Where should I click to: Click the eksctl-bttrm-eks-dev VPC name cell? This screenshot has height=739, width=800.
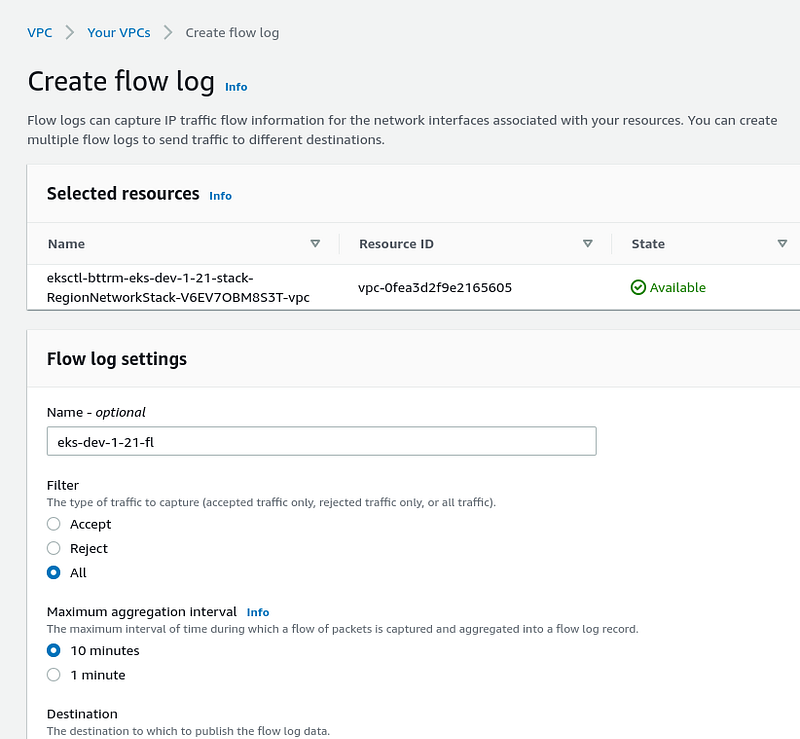(178, 288)
